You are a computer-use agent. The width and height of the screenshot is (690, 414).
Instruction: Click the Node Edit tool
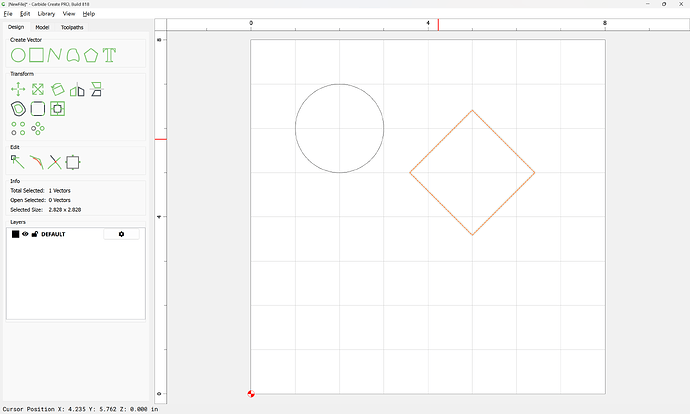18,161
